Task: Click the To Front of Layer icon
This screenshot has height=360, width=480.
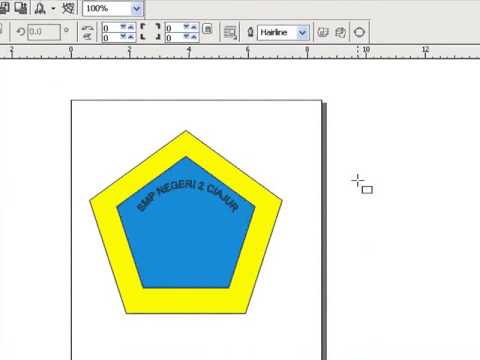Action: click(323, 32)
